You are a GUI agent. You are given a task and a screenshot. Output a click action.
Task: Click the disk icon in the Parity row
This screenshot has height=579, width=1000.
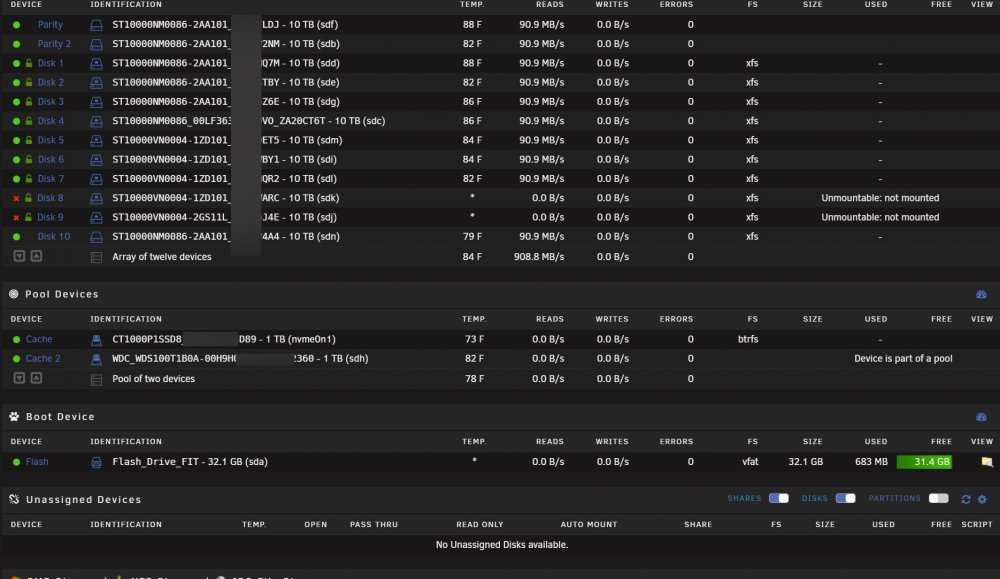(x=96, y=25)
